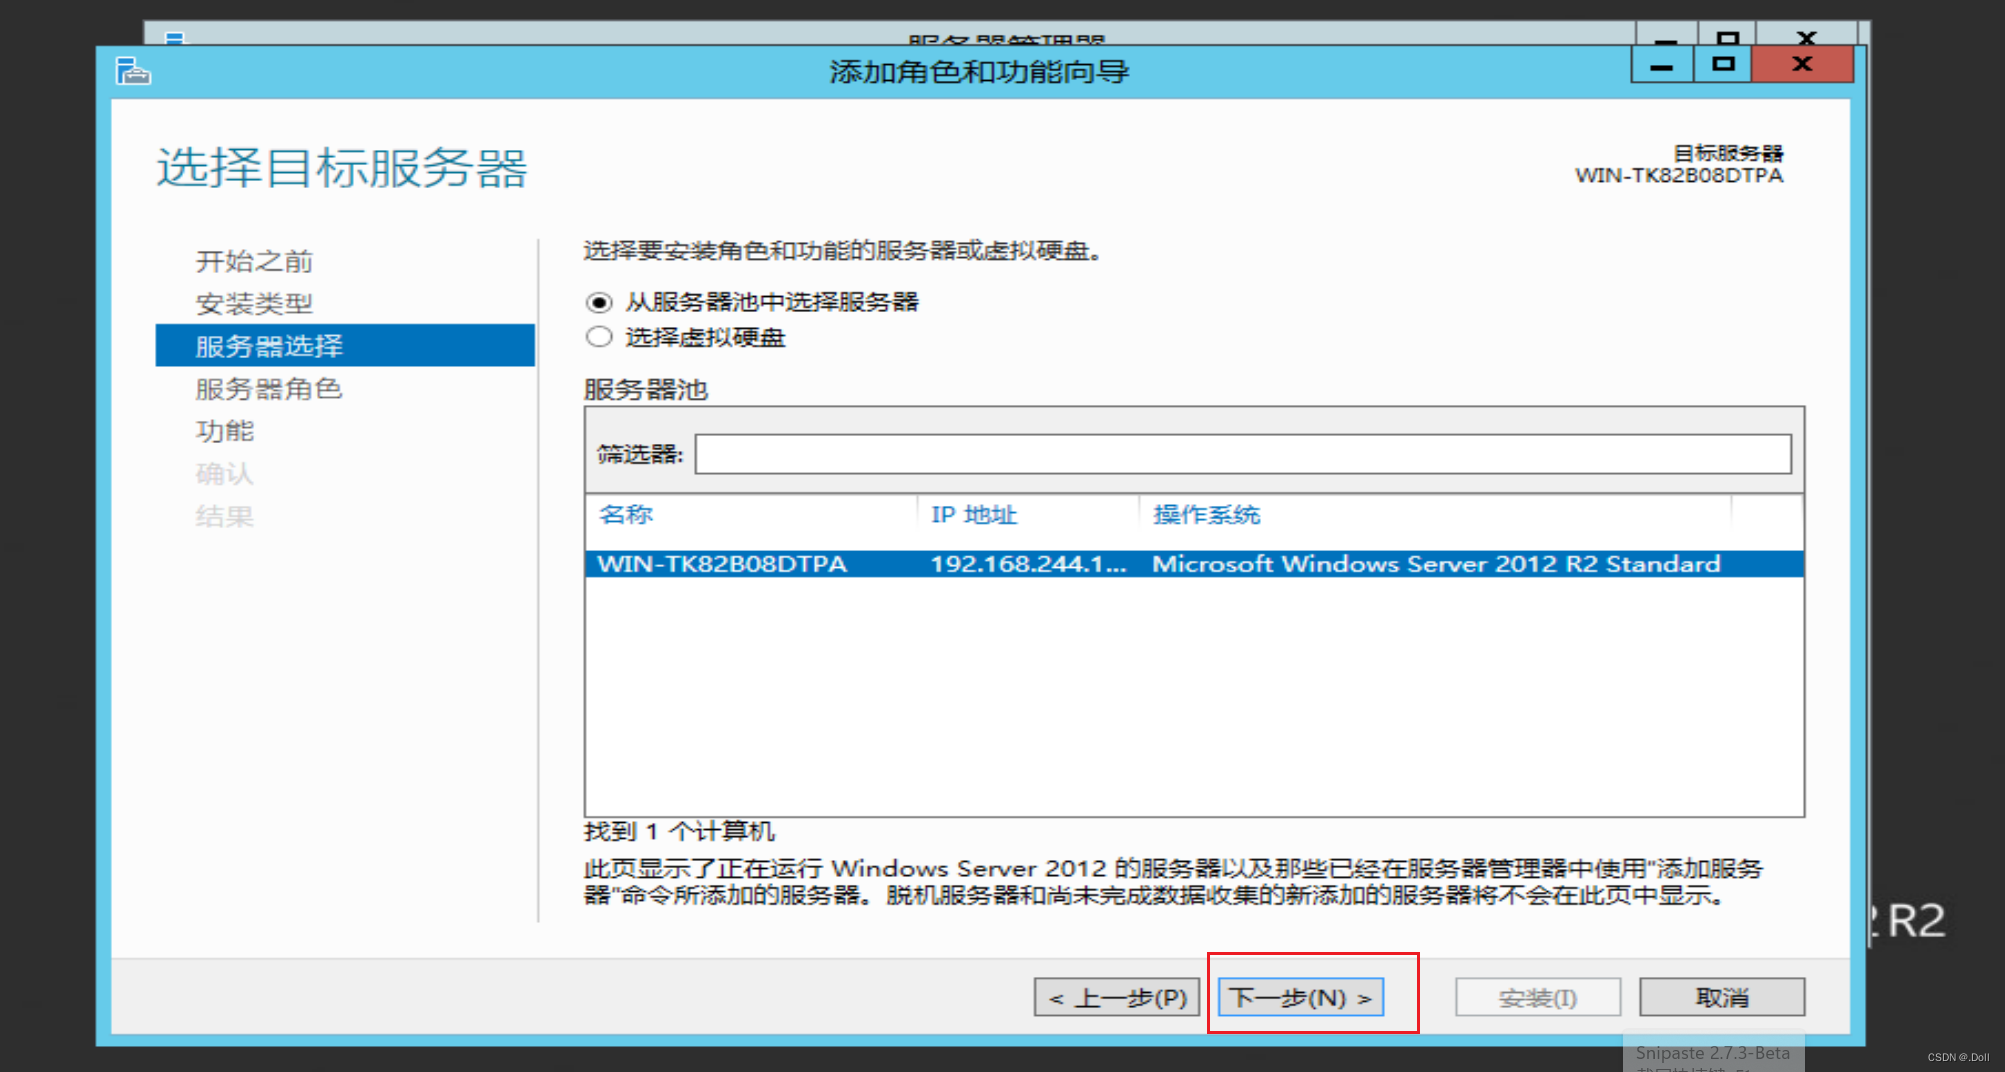Image resolution: width=2005 pixels, height=1072 pixels.
Task: Click the wizard icon in the title bar
Action: click(x=133, y=71)
